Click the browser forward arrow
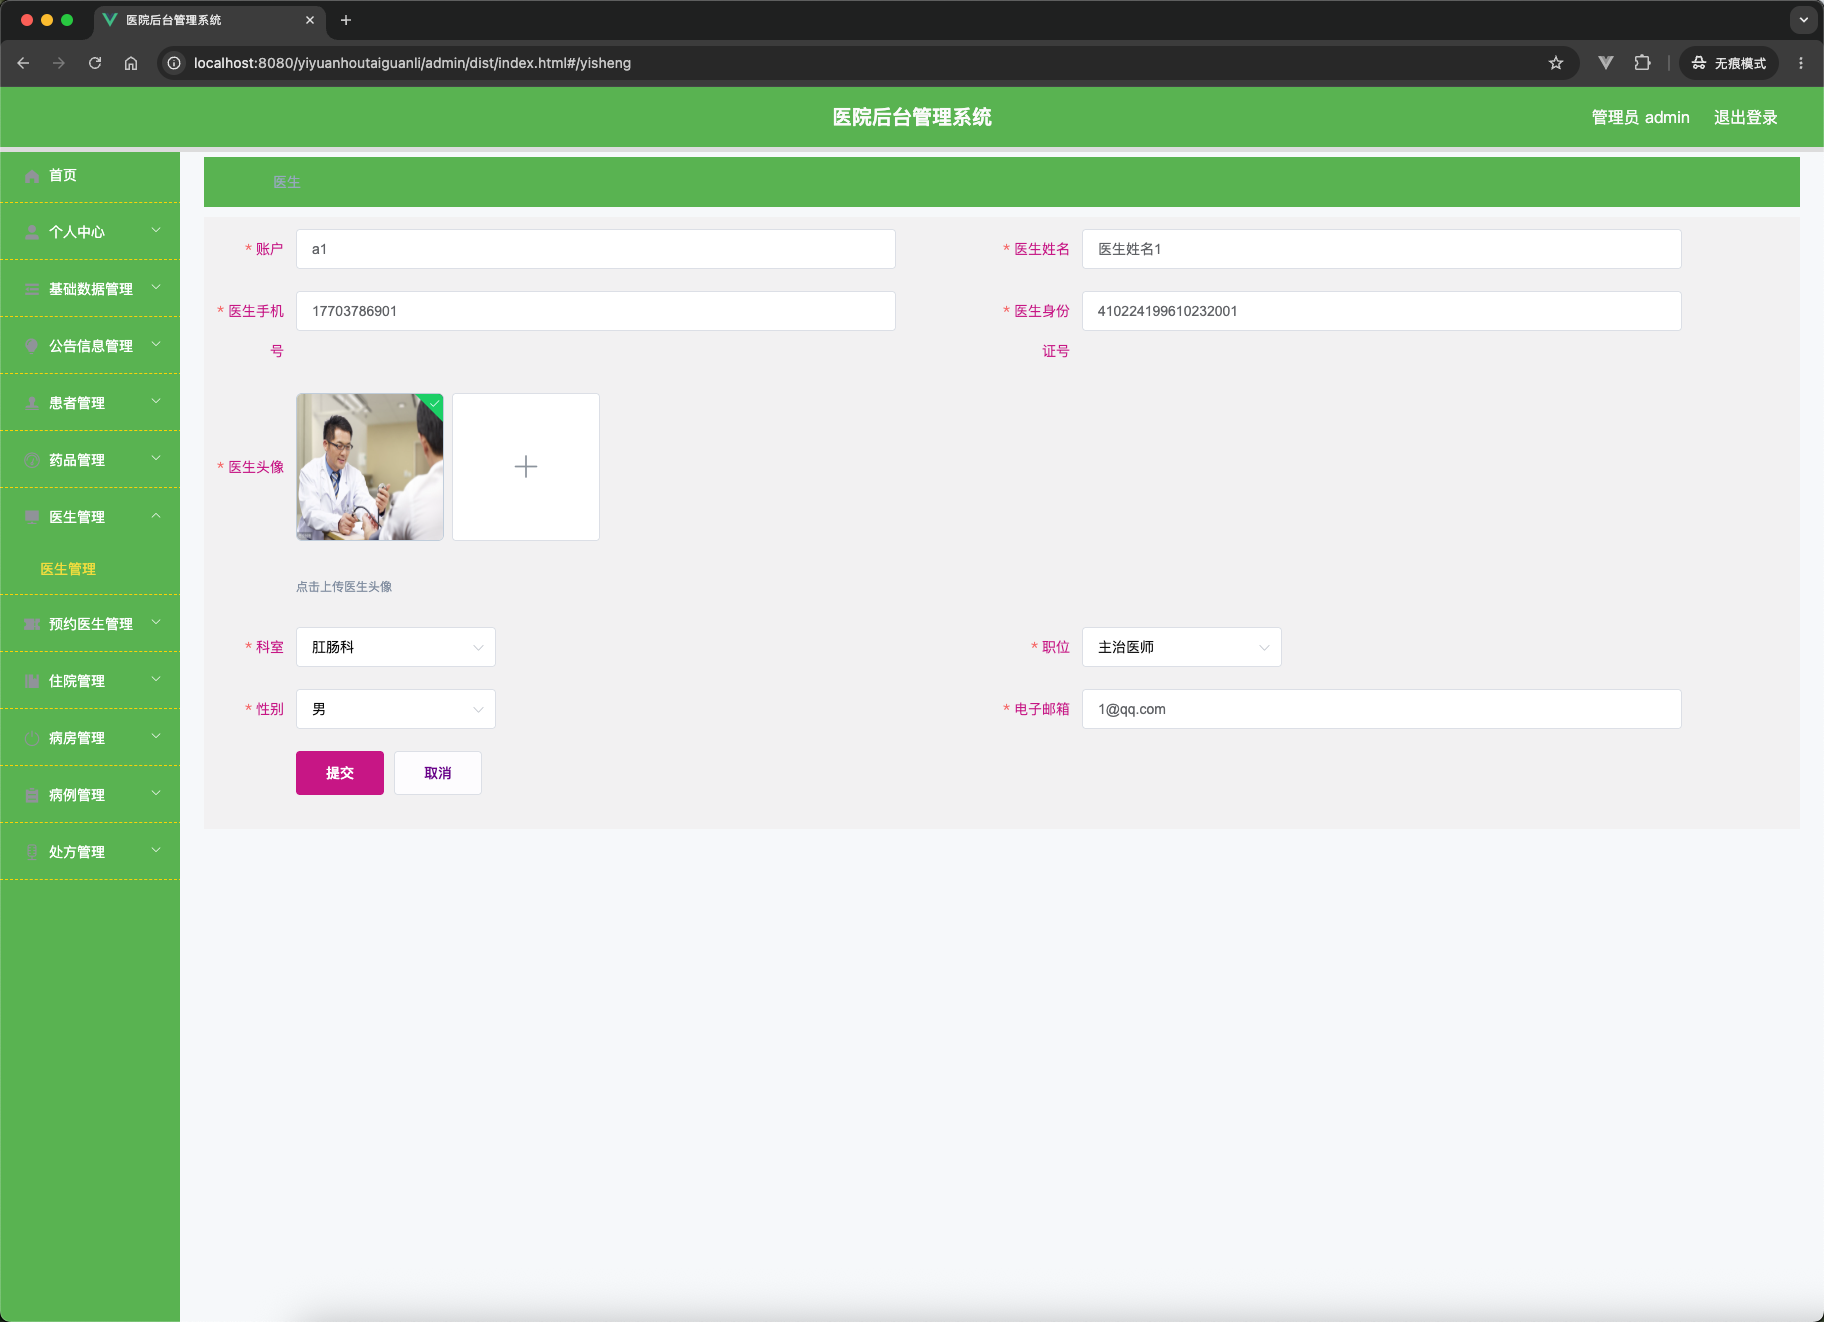The height and width of the screenshot is (1322, 1824). [x=59, y=63]
